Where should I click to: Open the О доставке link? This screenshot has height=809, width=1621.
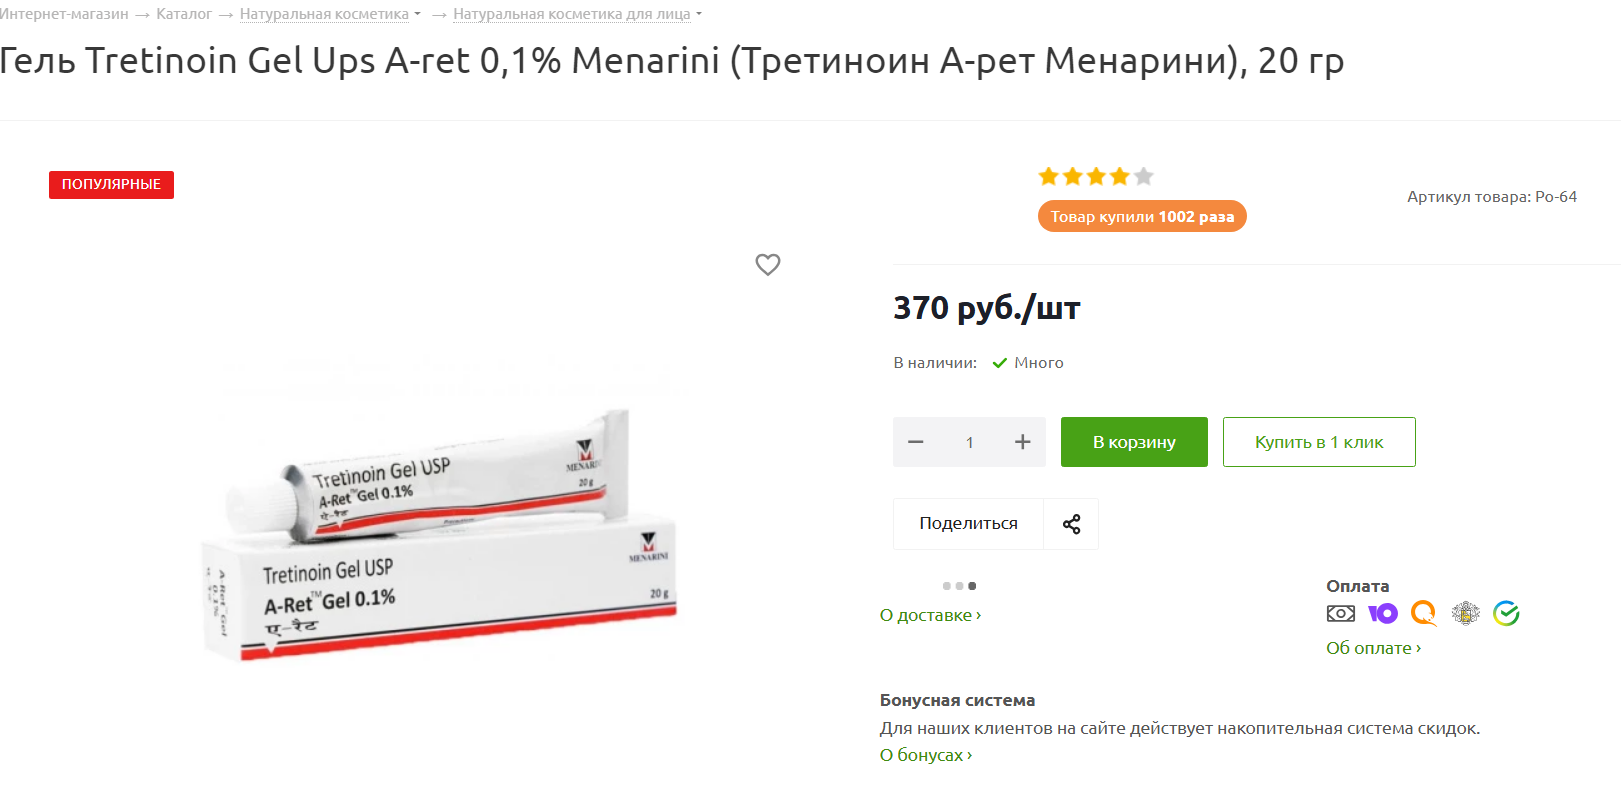(930, 615)
